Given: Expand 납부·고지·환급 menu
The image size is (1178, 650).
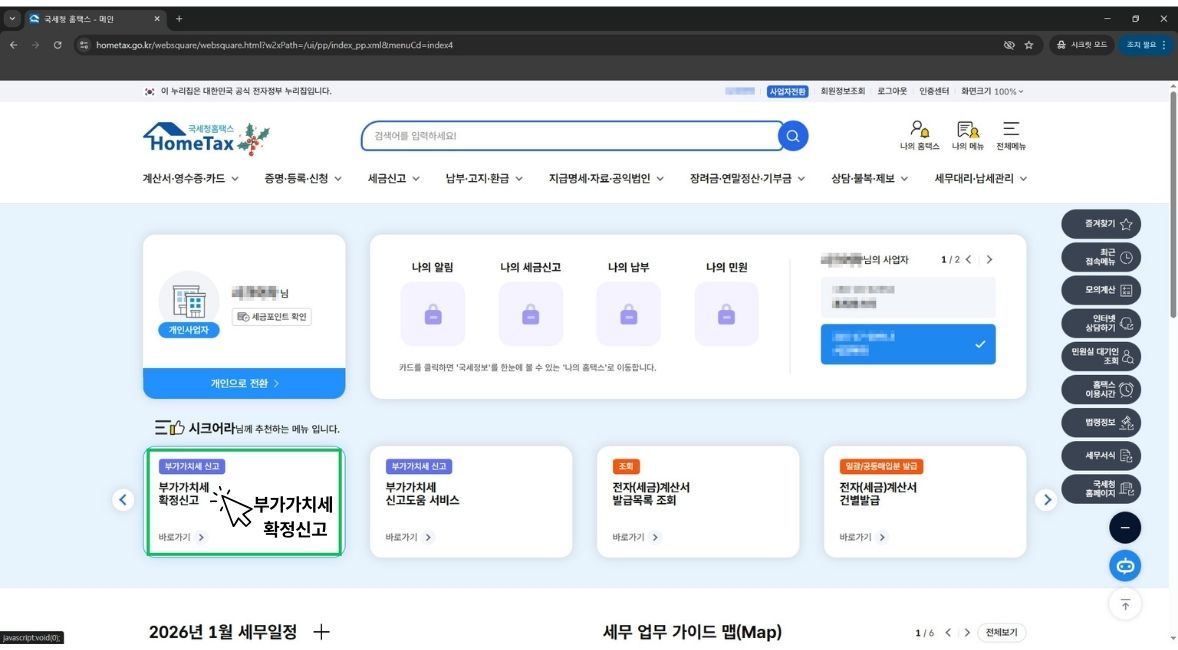Looking at the screenshot, I should pyautogui.click(x=484, y=179).
